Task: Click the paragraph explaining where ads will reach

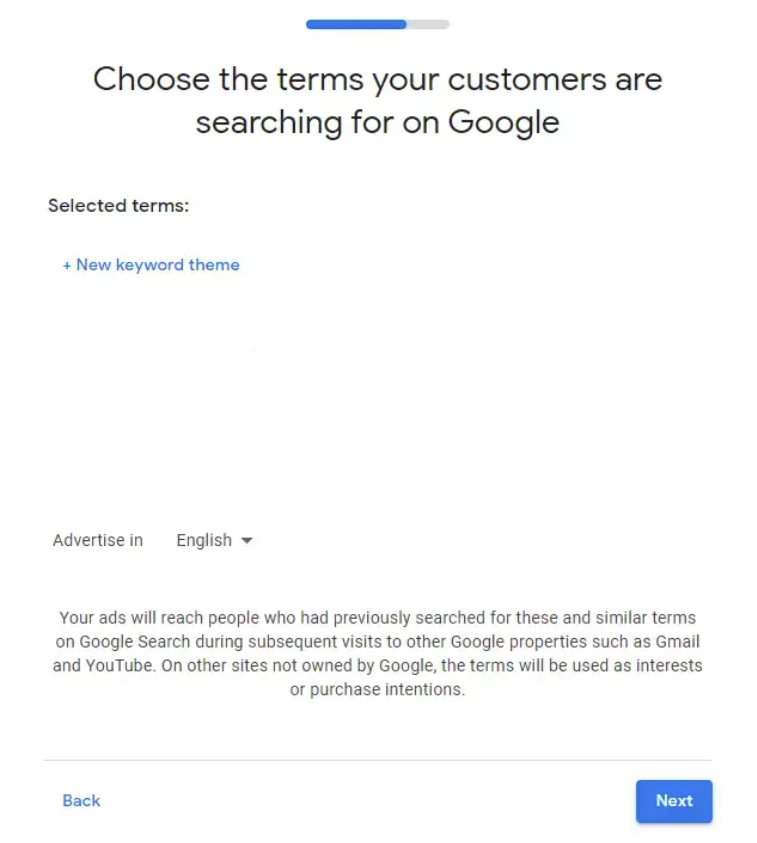Action: [x=377, y=653]
